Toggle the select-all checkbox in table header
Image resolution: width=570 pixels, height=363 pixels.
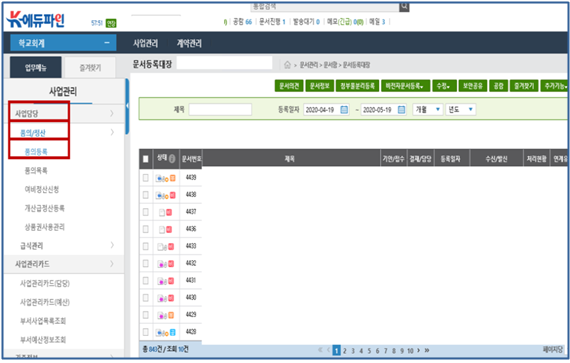point(146,159)
